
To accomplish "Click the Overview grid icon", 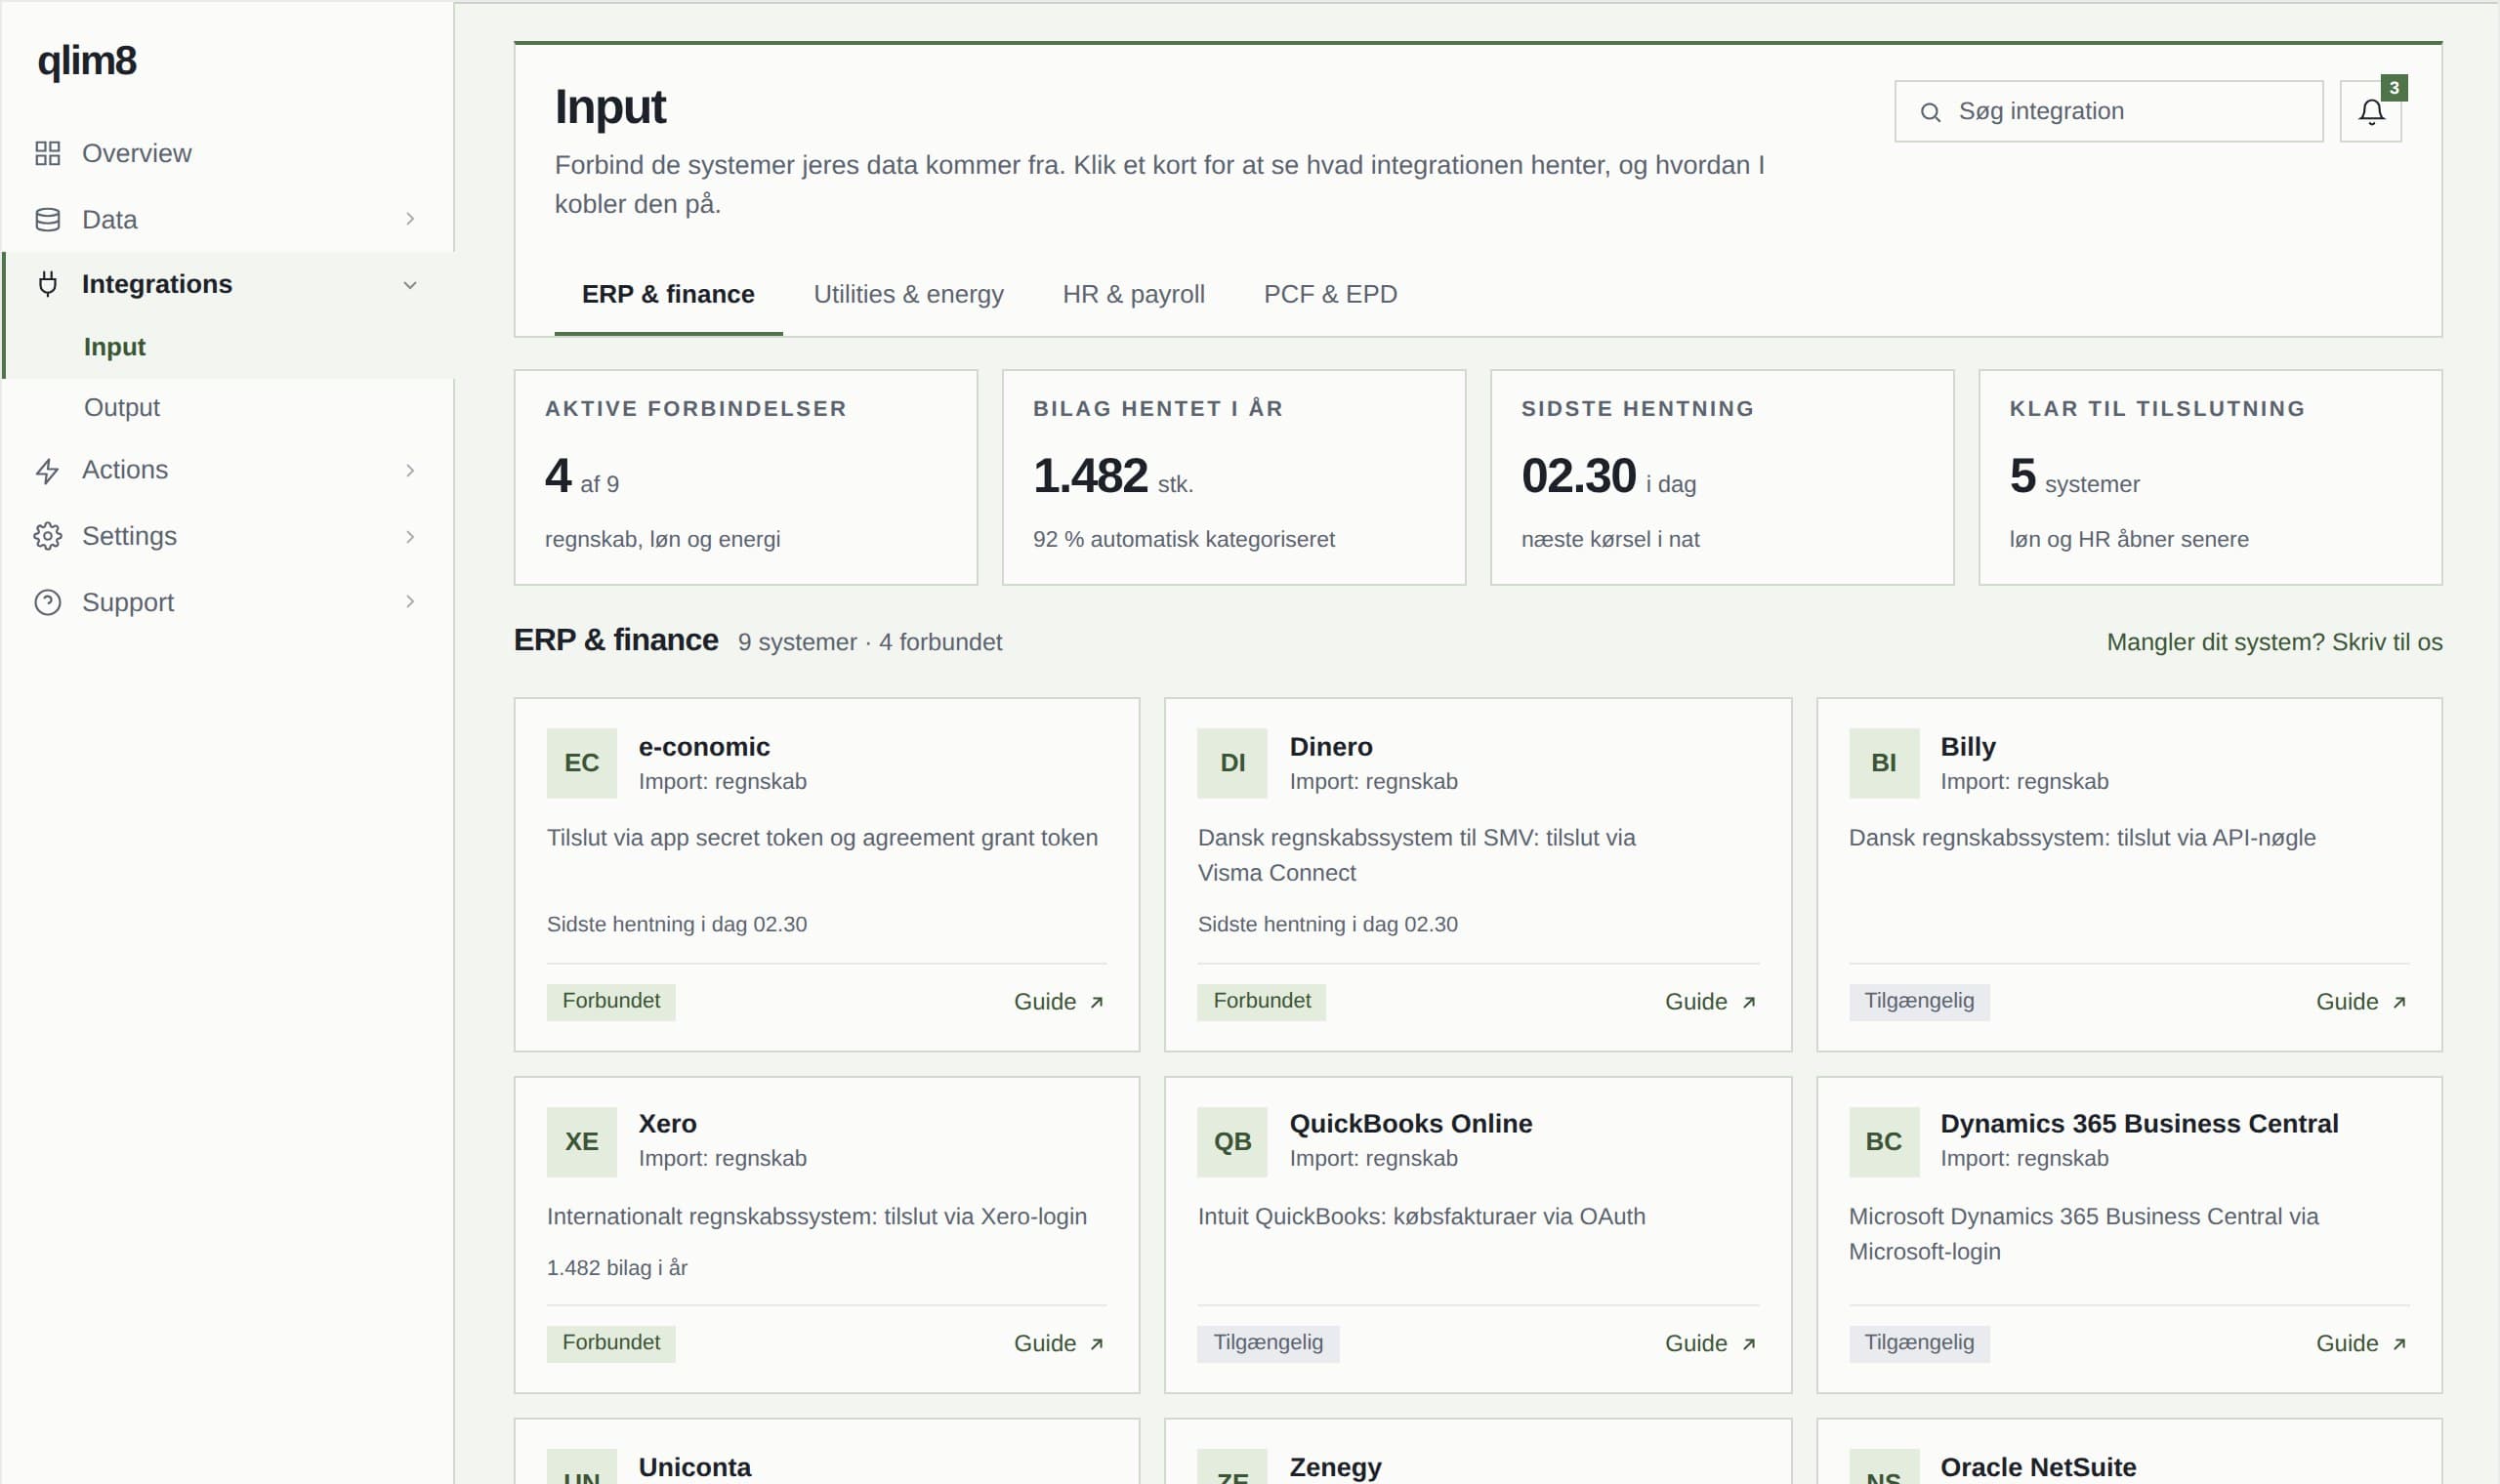I will click(47, 153).
